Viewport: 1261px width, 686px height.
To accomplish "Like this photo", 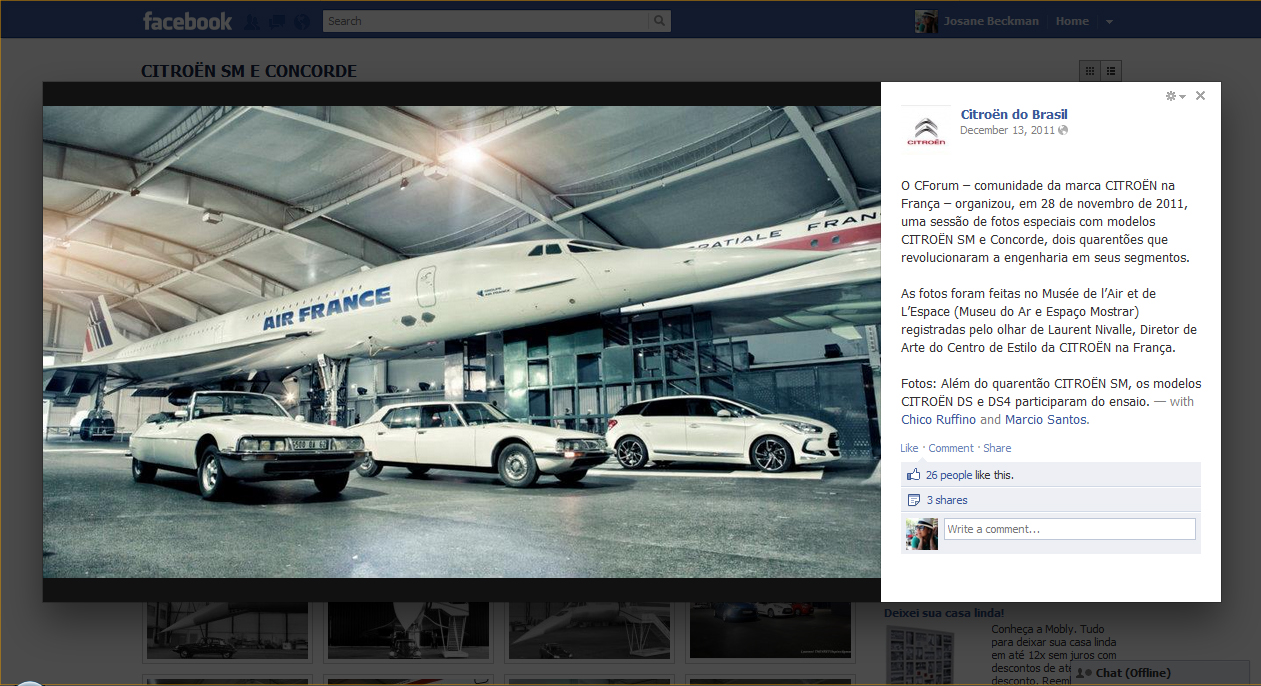I will pos(909,448).
